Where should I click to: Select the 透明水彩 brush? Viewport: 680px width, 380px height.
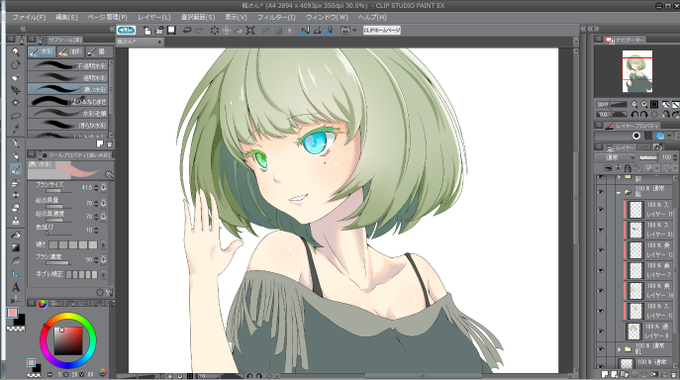[x=68, y=78]
